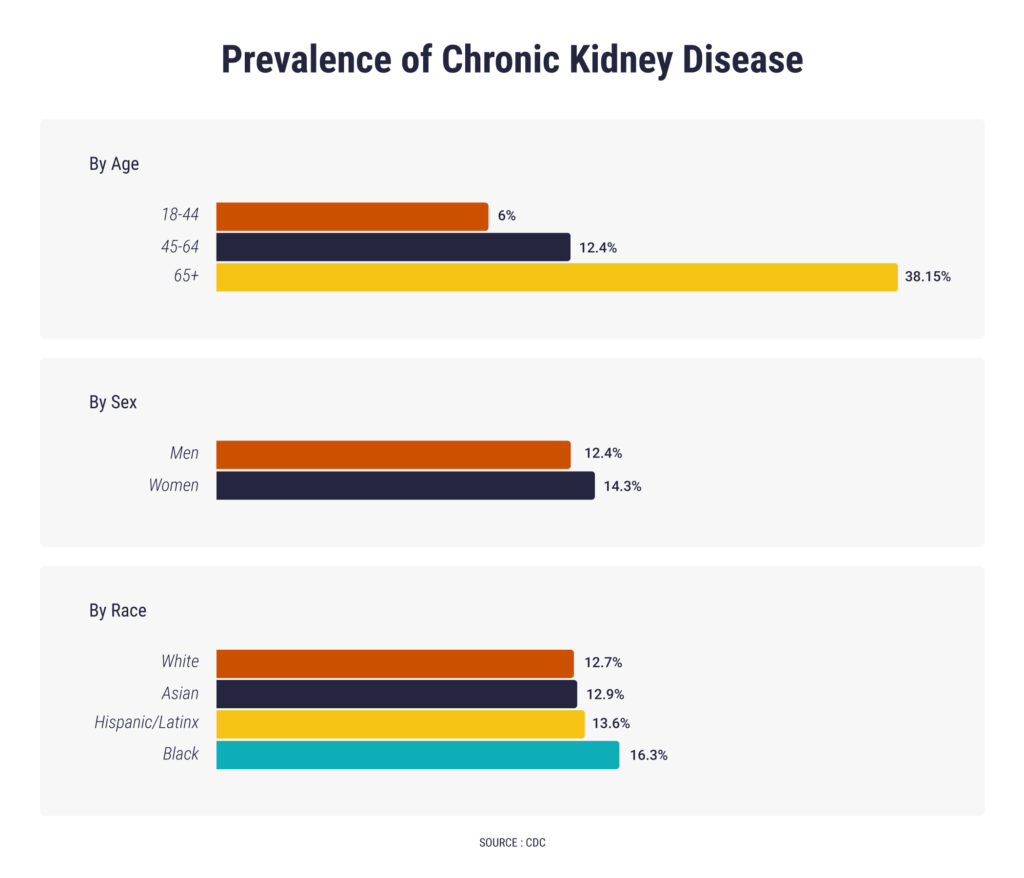
Task: Click the yellow 65+ age bar
Action: click(557, 277)
